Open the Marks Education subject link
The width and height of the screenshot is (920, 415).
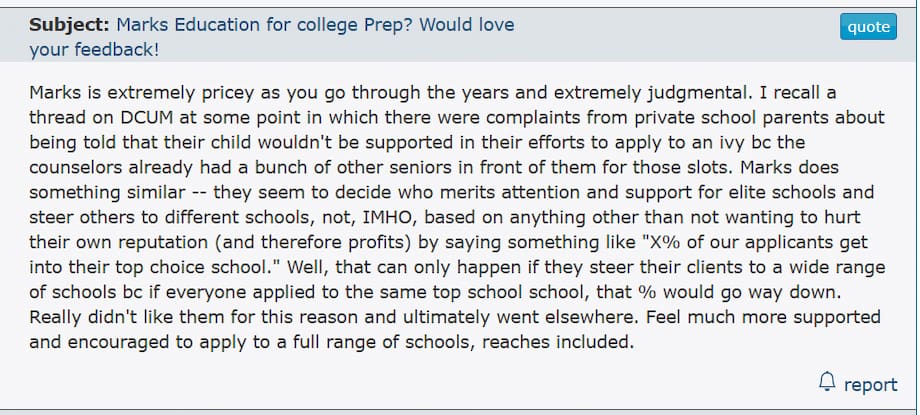[x=315, y=25]
